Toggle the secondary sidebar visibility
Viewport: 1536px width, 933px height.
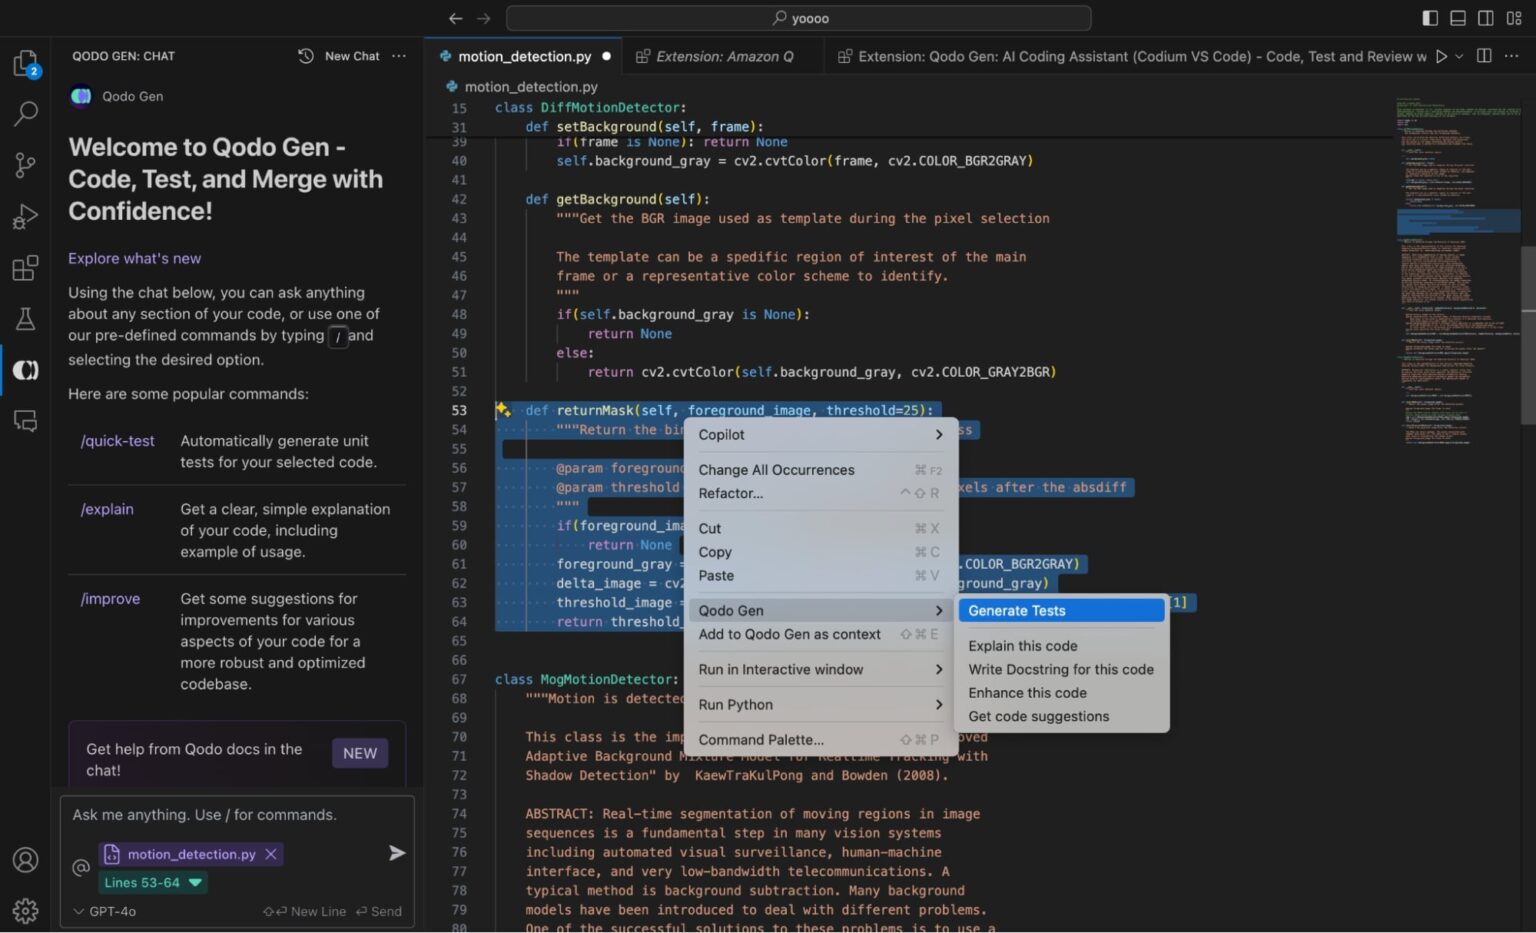point(1484,17)
